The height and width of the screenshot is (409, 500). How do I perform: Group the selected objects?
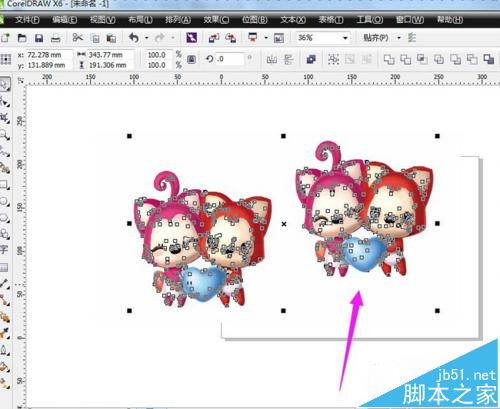333,59
